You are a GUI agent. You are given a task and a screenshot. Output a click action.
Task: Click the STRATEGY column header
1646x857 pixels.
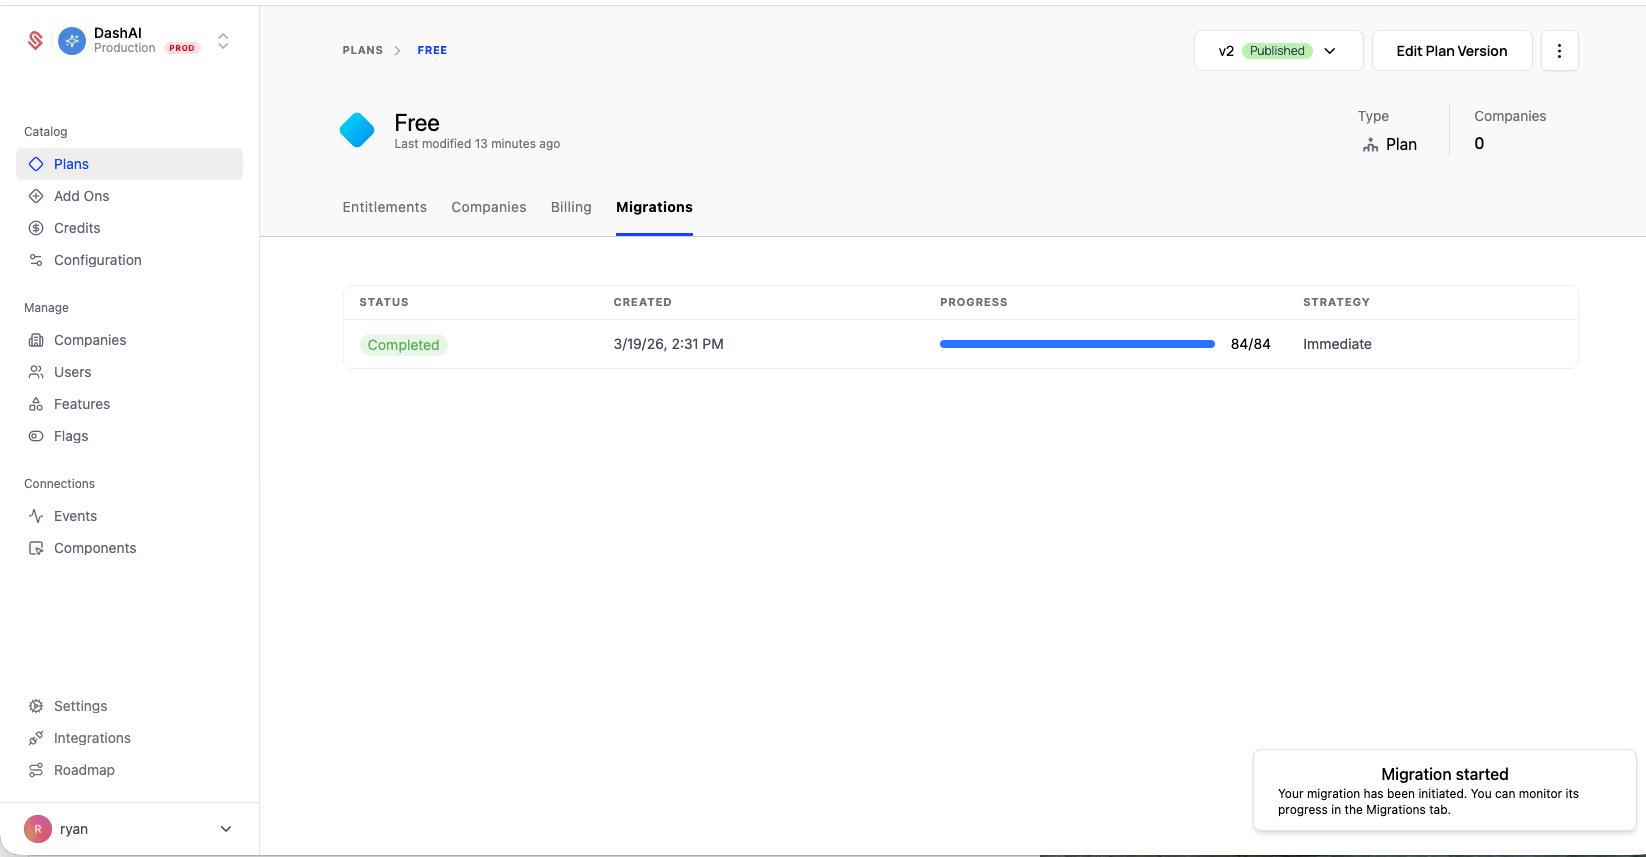tap(1336, 302)
